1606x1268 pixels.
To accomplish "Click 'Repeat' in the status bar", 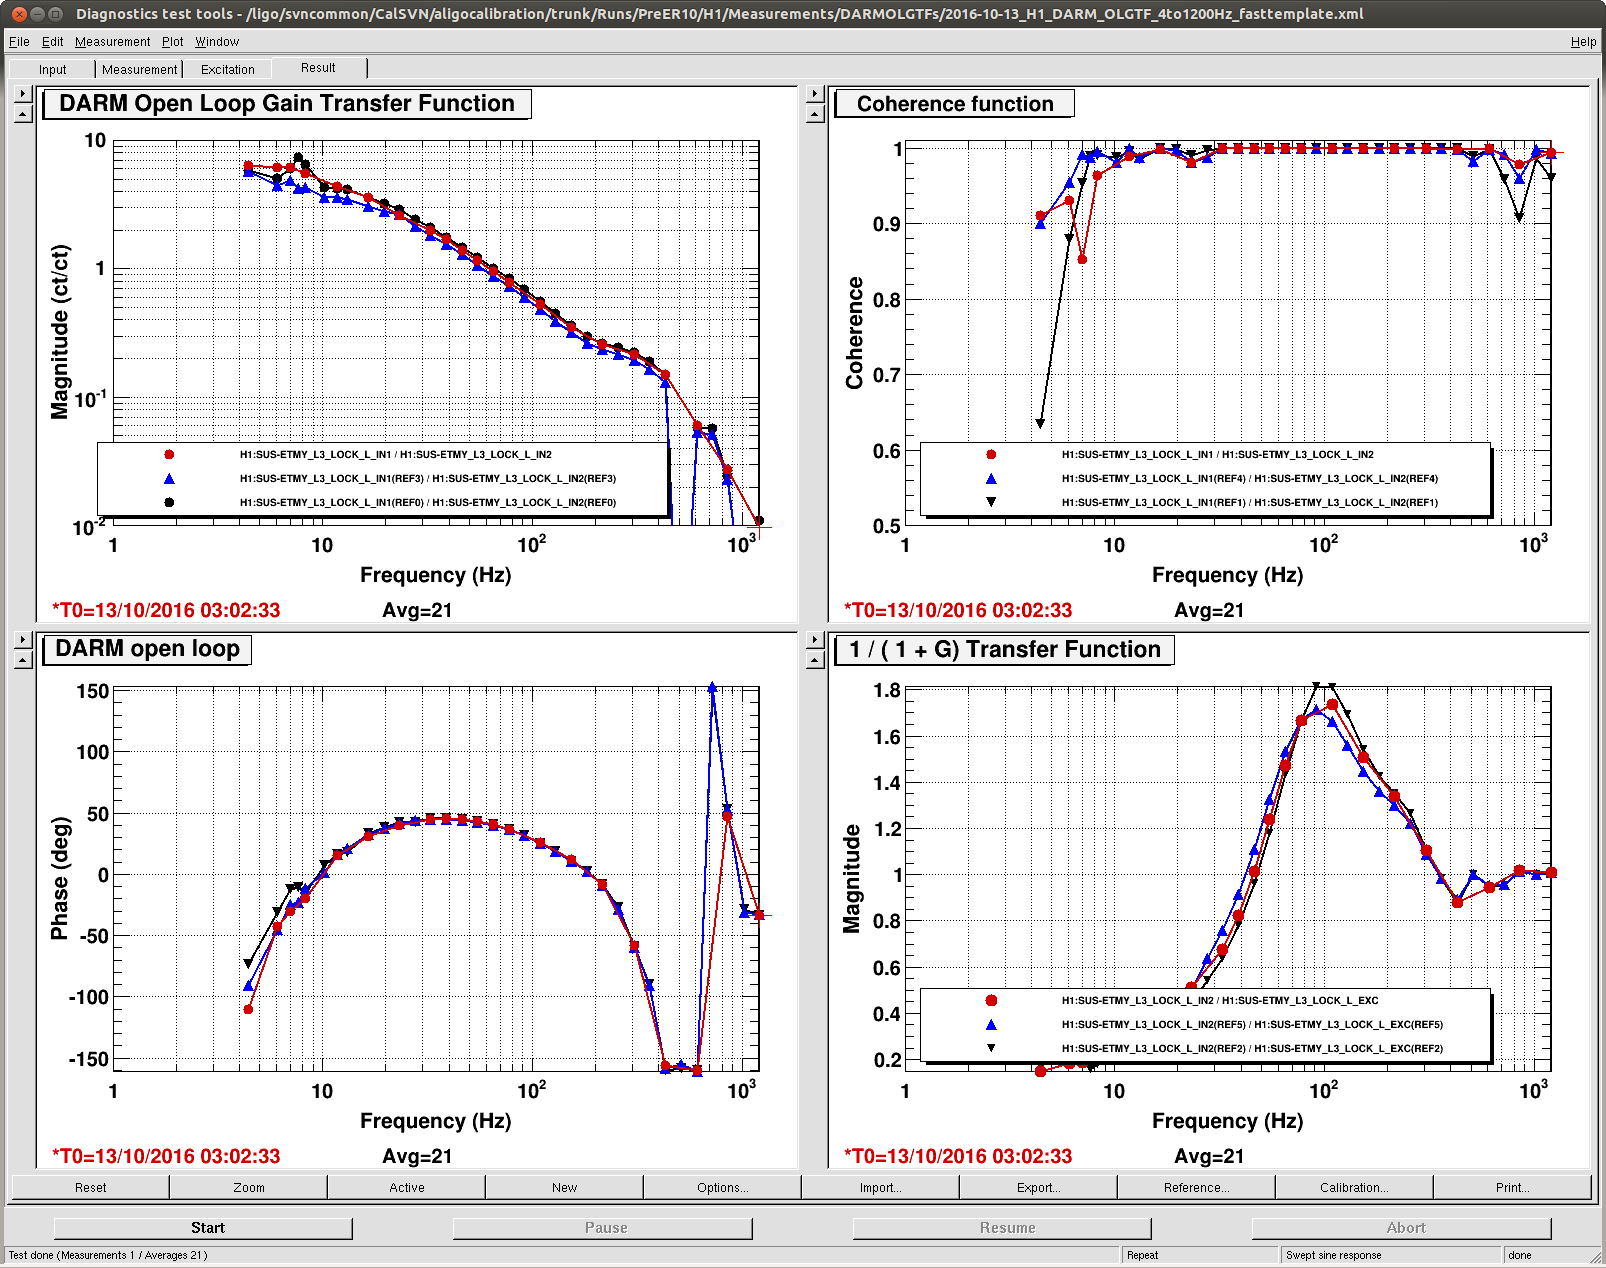I will (x=1142, y=1255).
